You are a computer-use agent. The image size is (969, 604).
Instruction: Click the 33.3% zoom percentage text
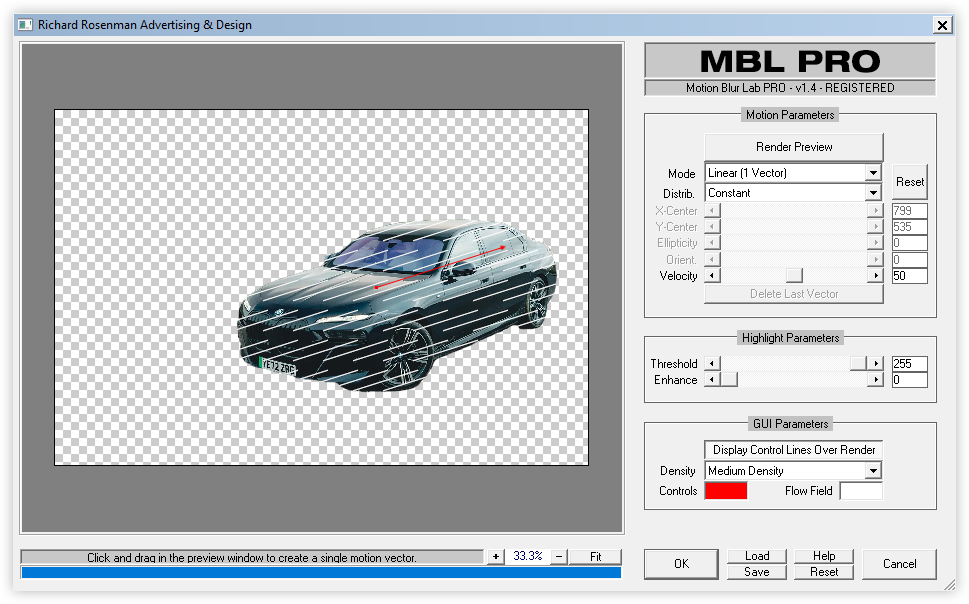[527, 556]
